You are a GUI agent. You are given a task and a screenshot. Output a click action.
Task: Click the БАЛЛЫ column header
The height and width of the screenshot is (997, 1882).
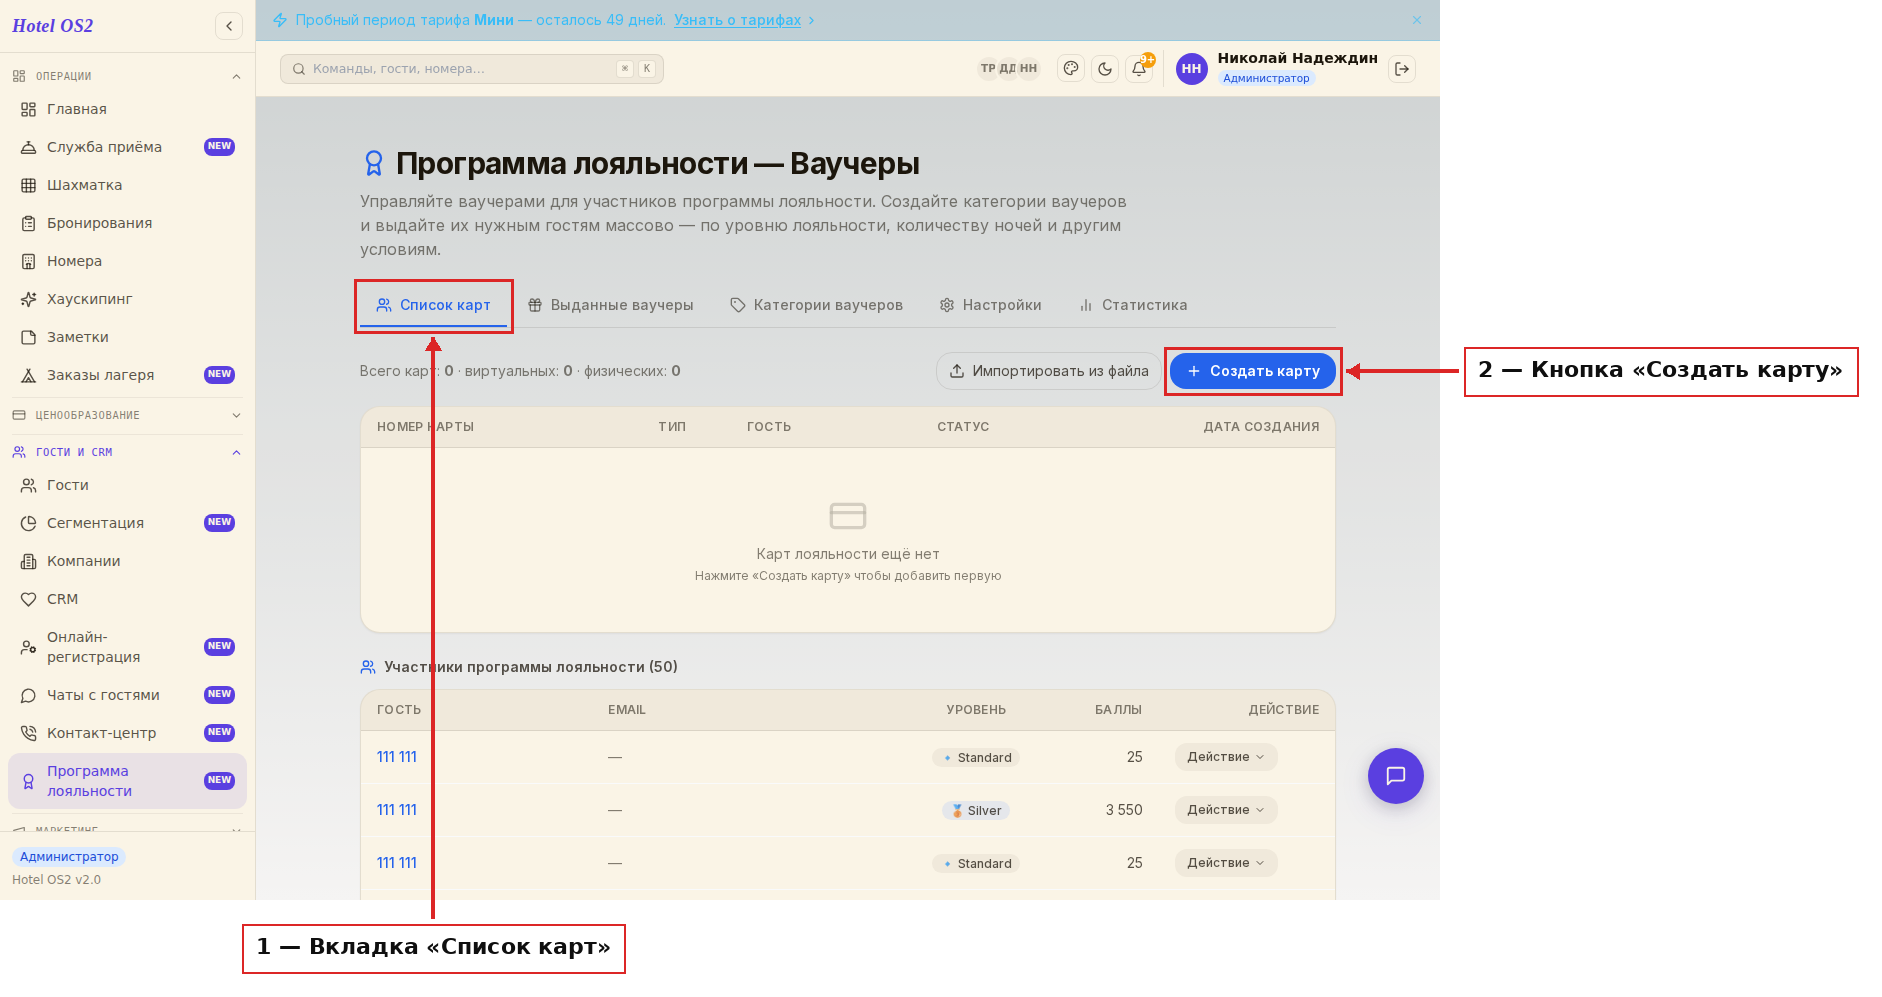(x=1118, y=710)
